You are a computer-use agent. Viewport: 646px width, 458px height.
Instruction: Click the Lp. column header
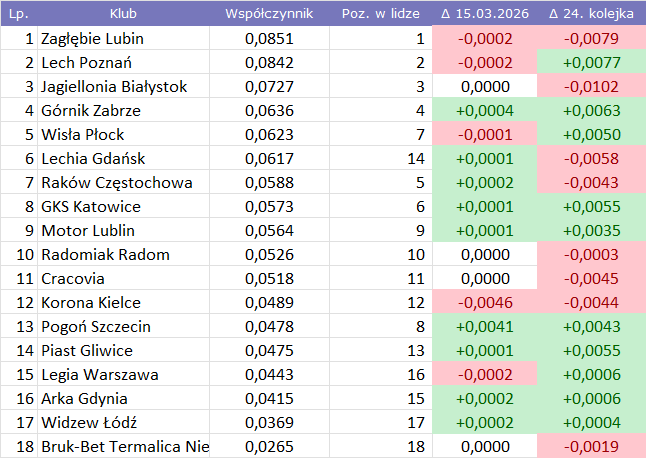[19, 14]
